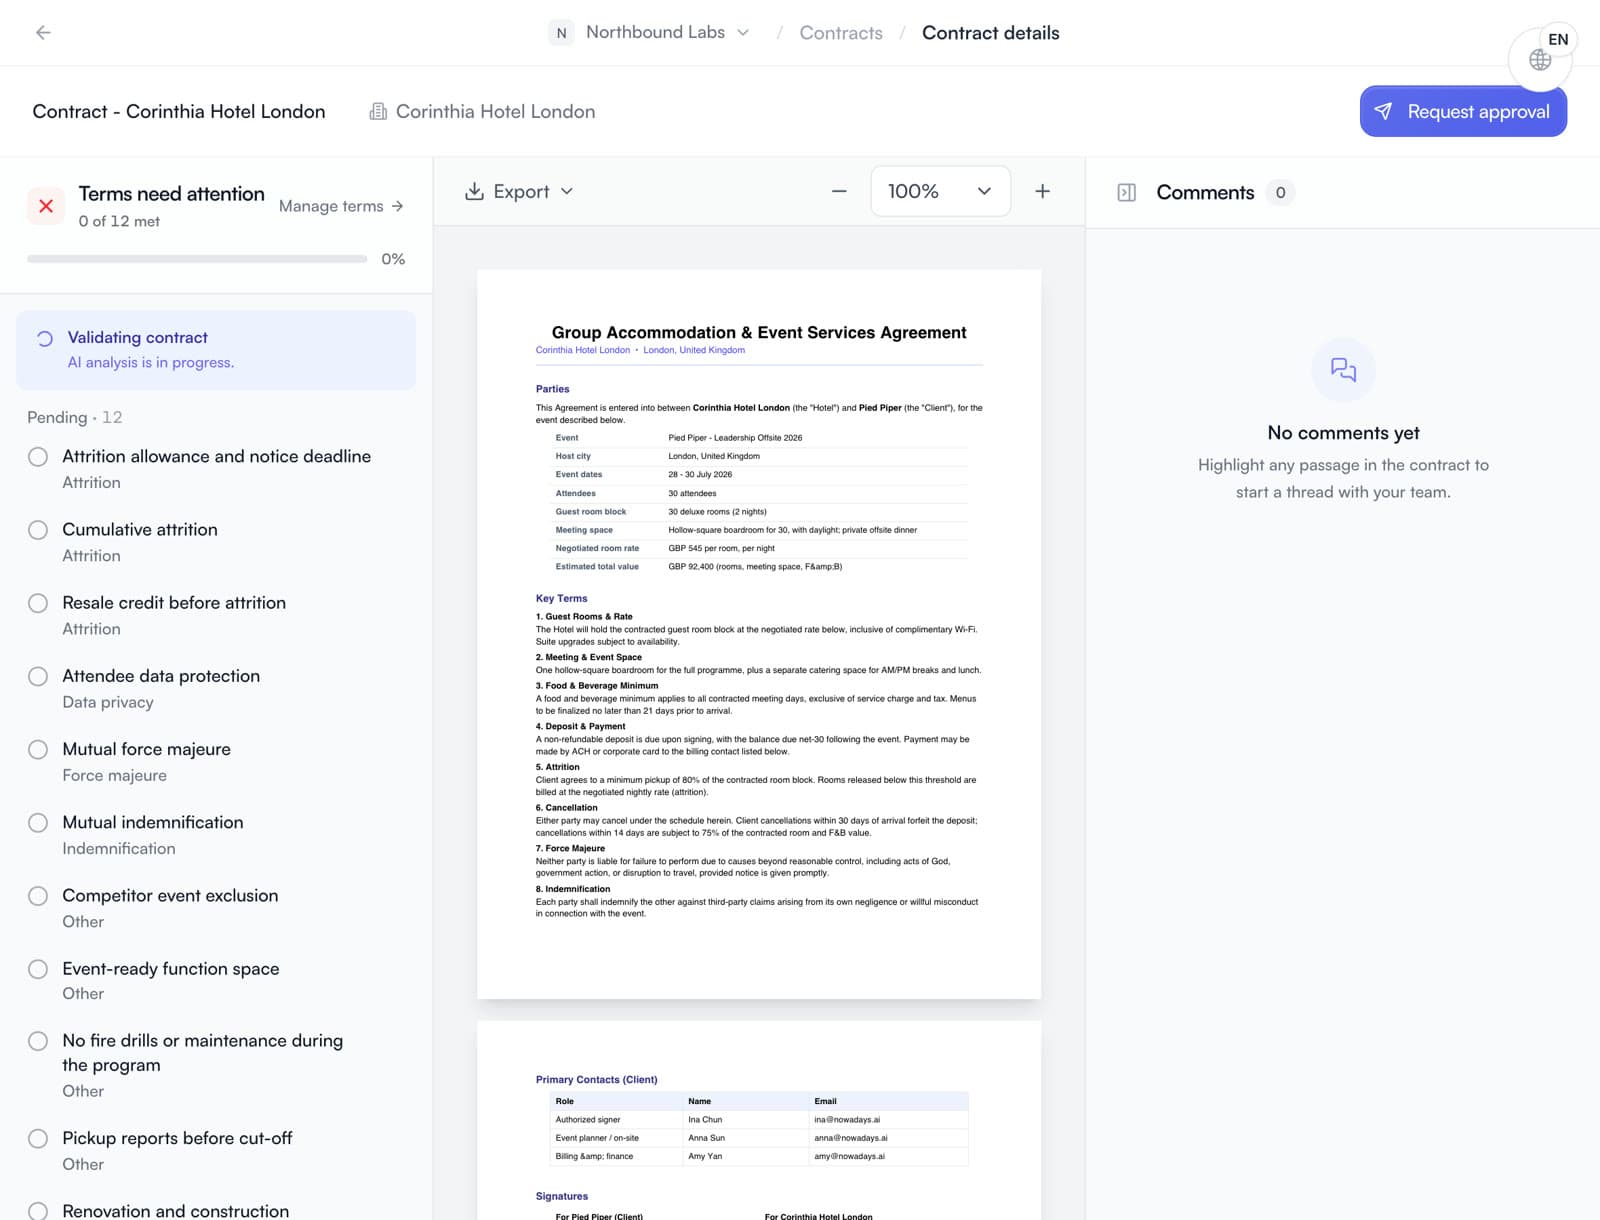Click the Data privacy category label

(108, 702)
